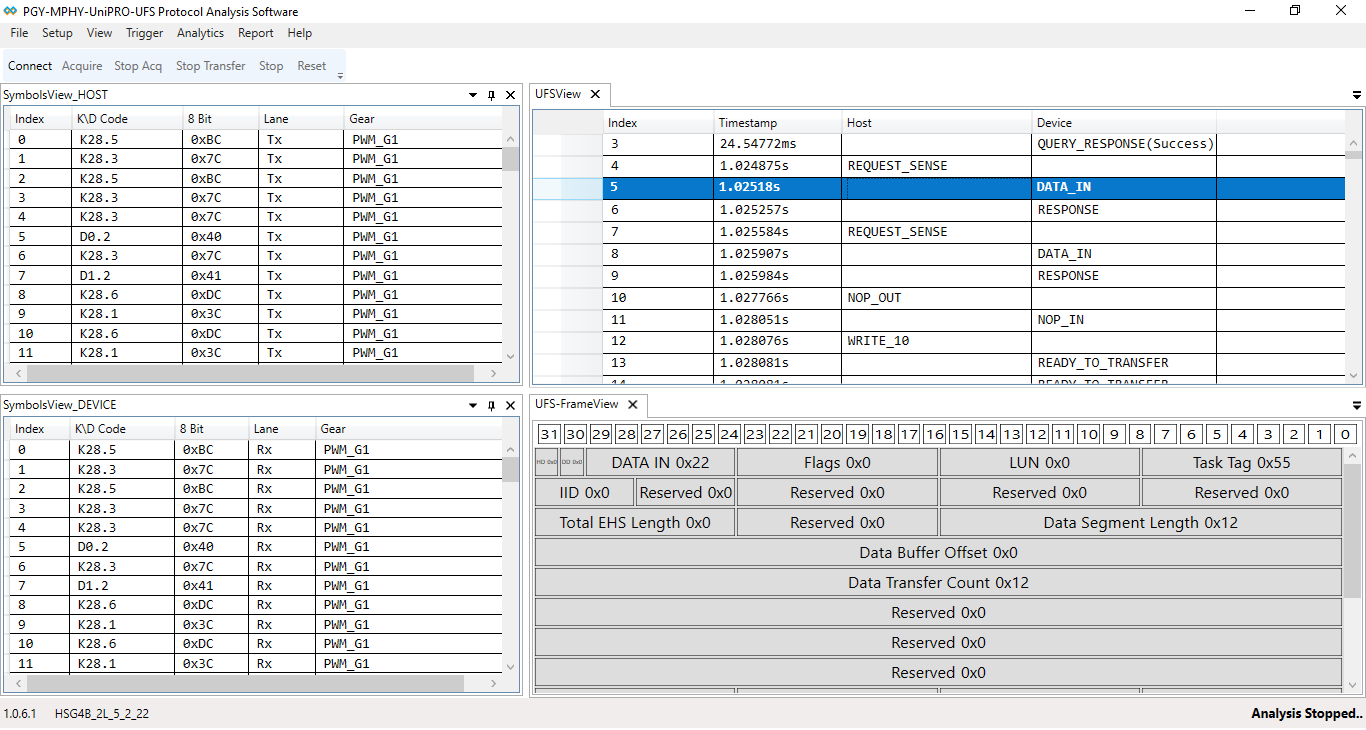Click the DATA IN 0x22 field in UFS-FrameView
1366x730 pixels.
[658, 461]
